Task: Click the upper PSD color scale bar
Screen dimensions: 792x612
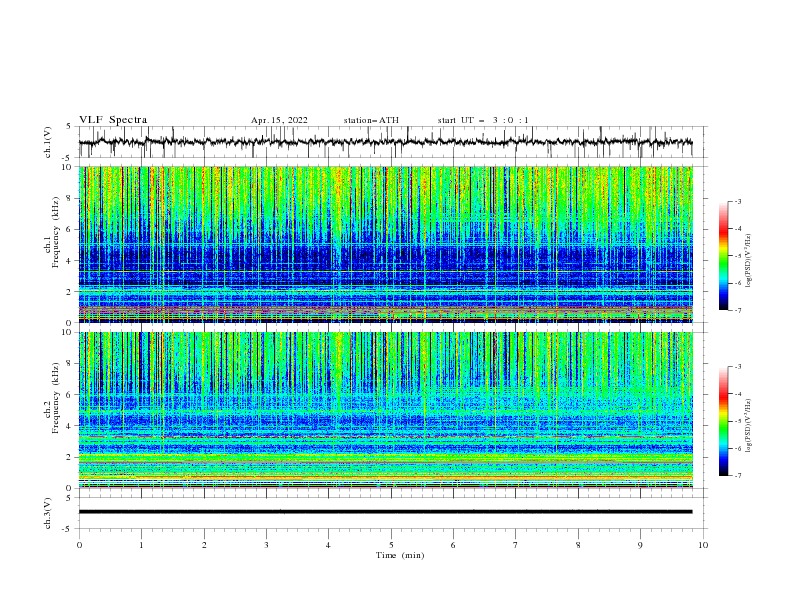Action: tap(723, 256)
